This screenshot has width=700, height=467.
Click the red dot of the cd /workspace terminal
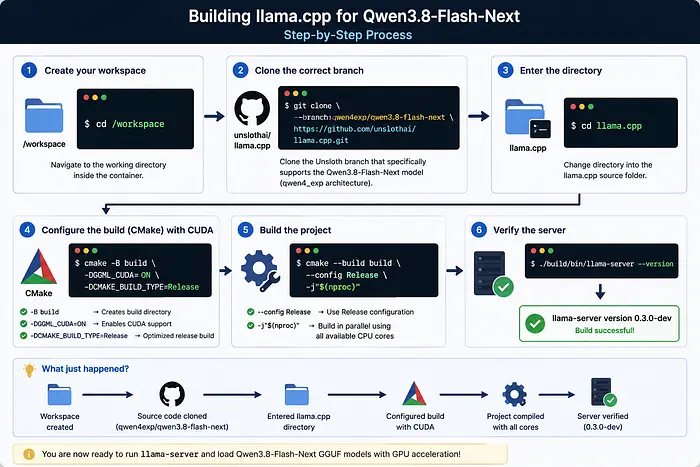click(x=86, y=97)
